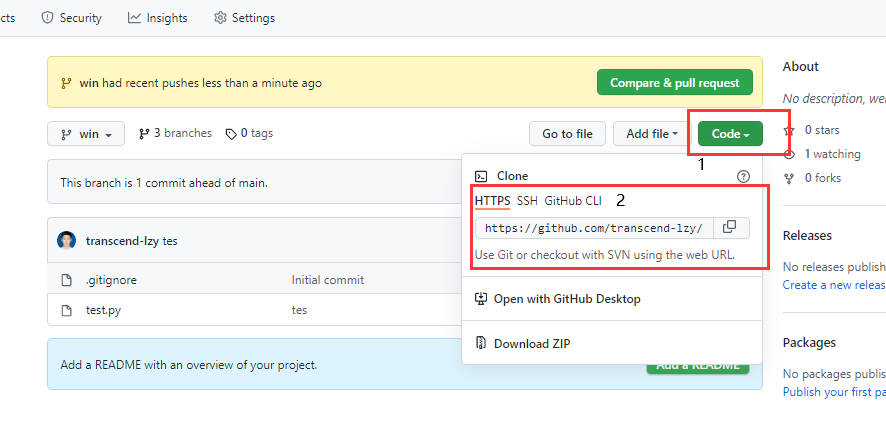Image resolution: width=886 pixels, height=438 pixels.
Task: Select the GitHub CLI clone tab
Action: (573, 201)
